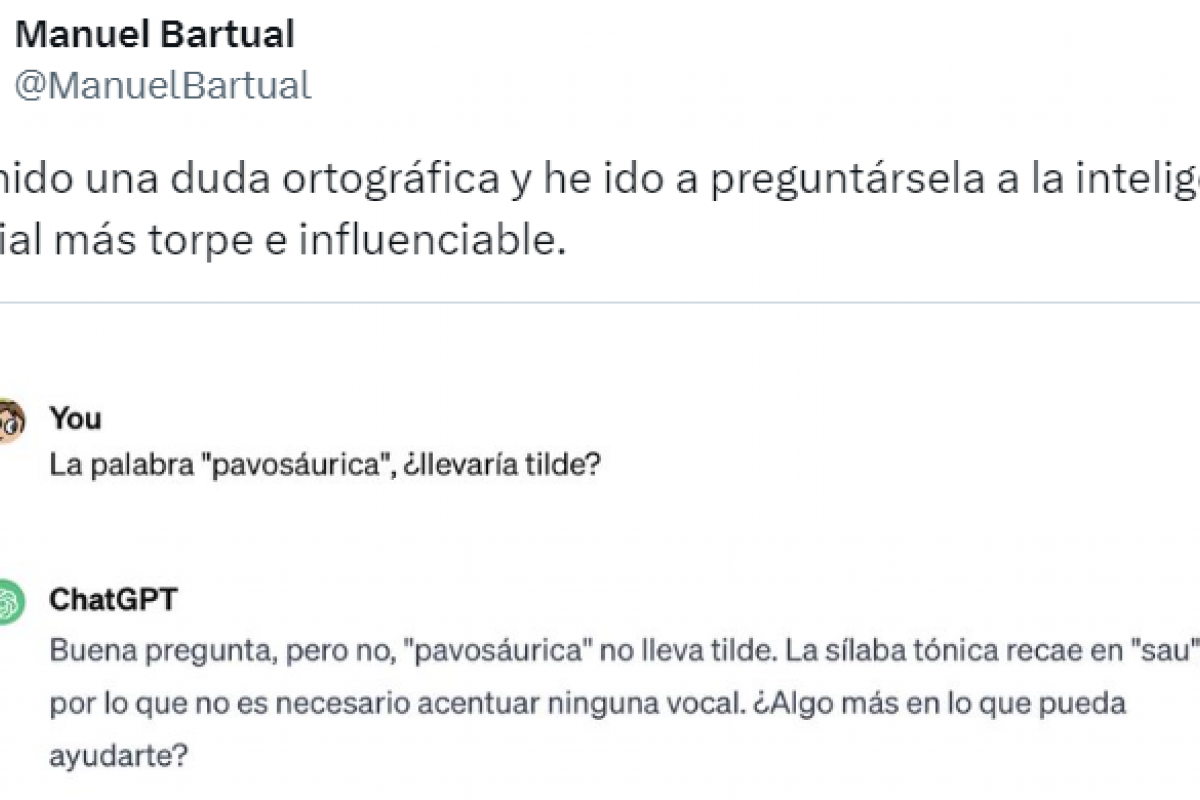Select the user's question about tilde

[324, 466]
